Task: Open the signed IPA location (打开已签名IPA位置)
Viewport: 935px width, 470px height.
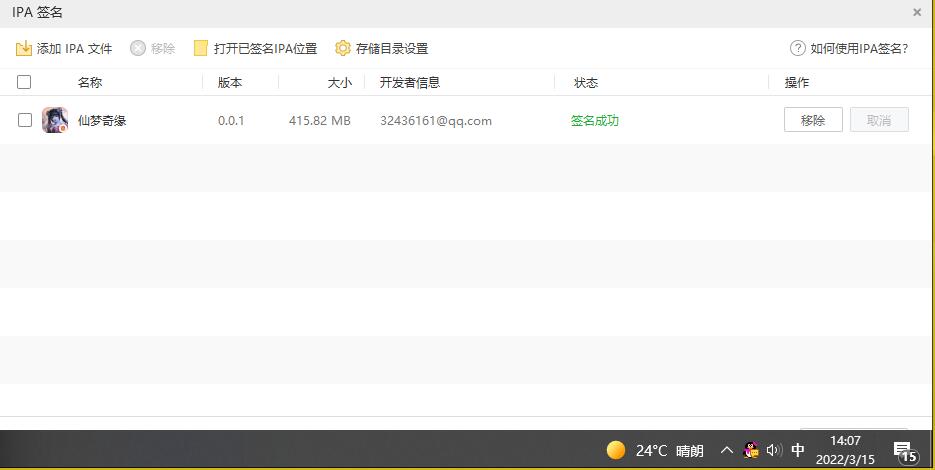Action: [255, 48]
